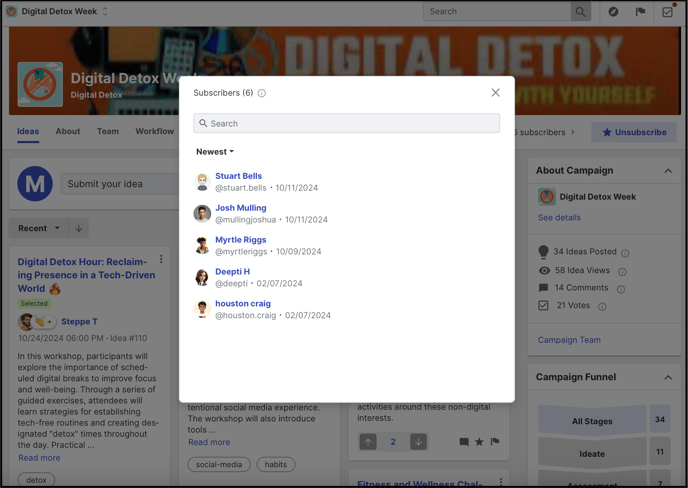Upvote the idea with 2 votes

pyautogui.click(x=368, y=442)
